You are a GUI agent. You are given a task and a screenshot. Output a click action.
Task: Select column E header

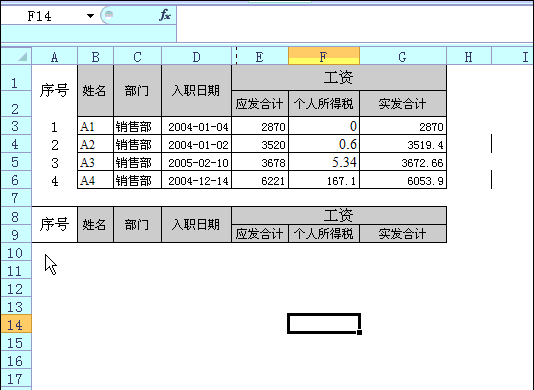point(260,57)
